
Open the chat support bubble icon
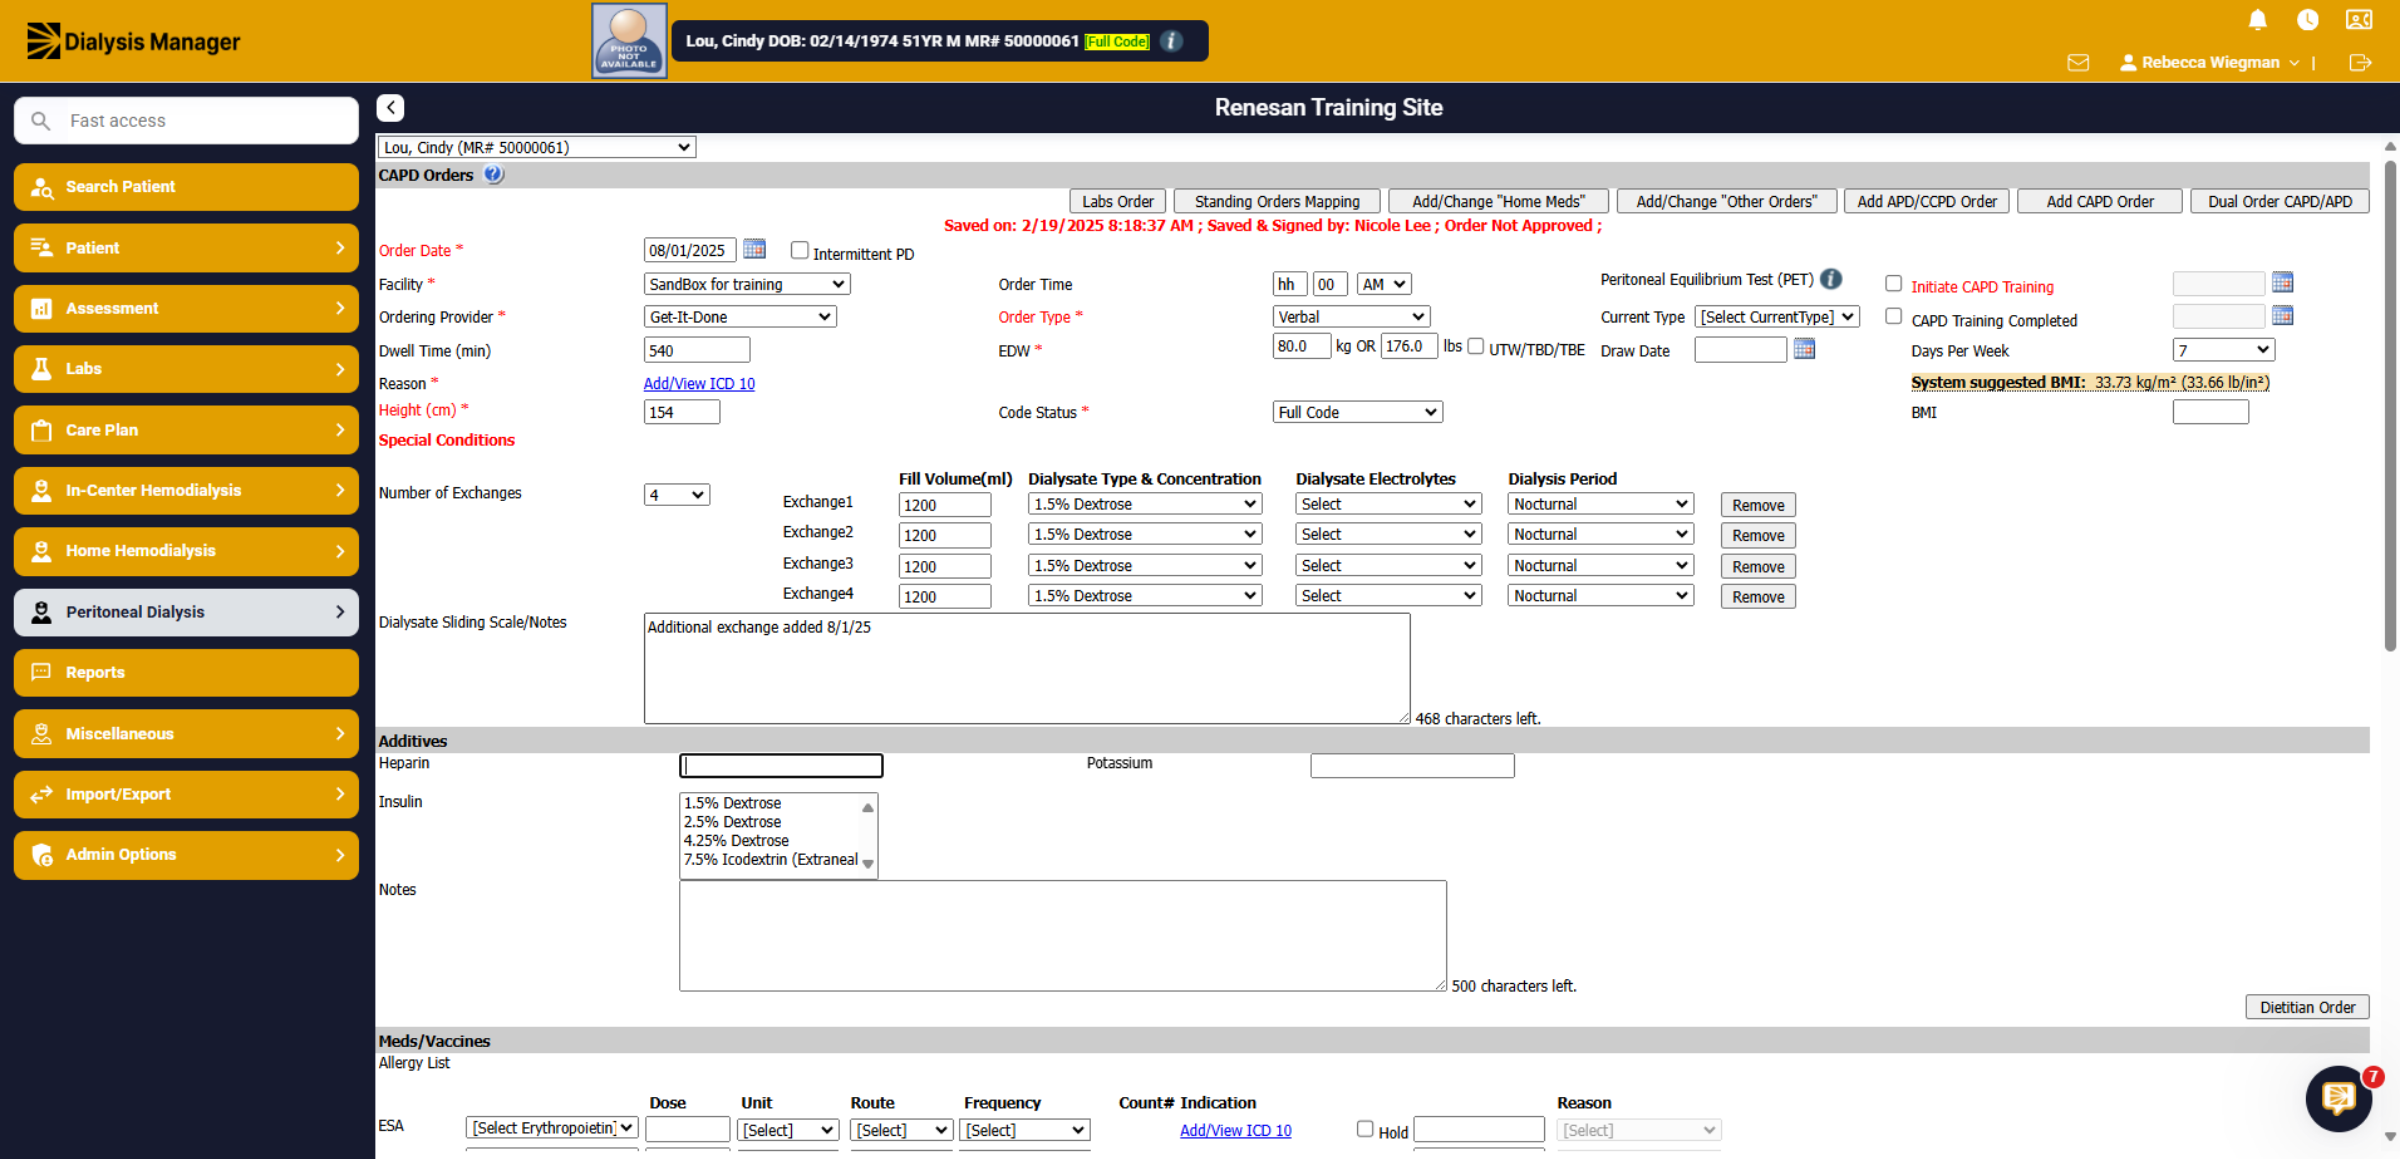2339,1098
